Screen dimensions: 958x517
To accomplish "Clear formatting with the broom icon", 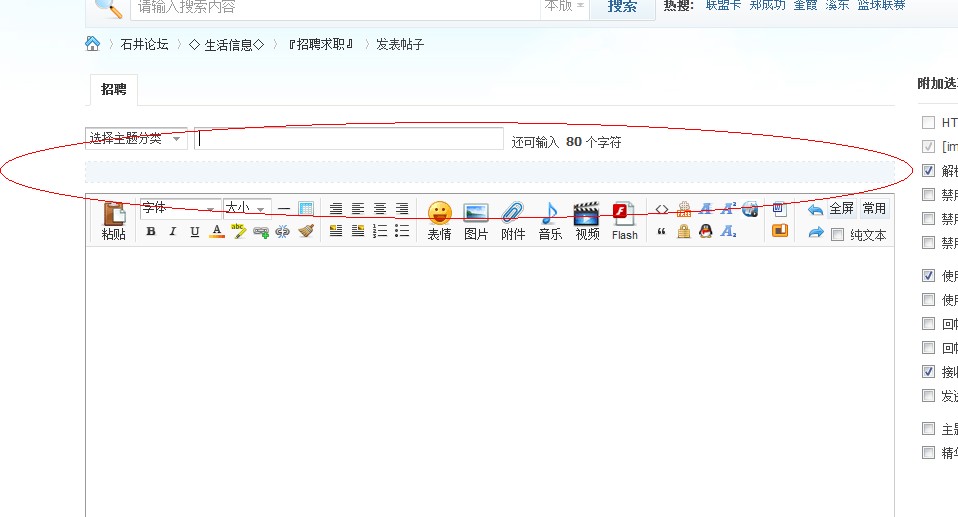I will [x=305, y=231].
